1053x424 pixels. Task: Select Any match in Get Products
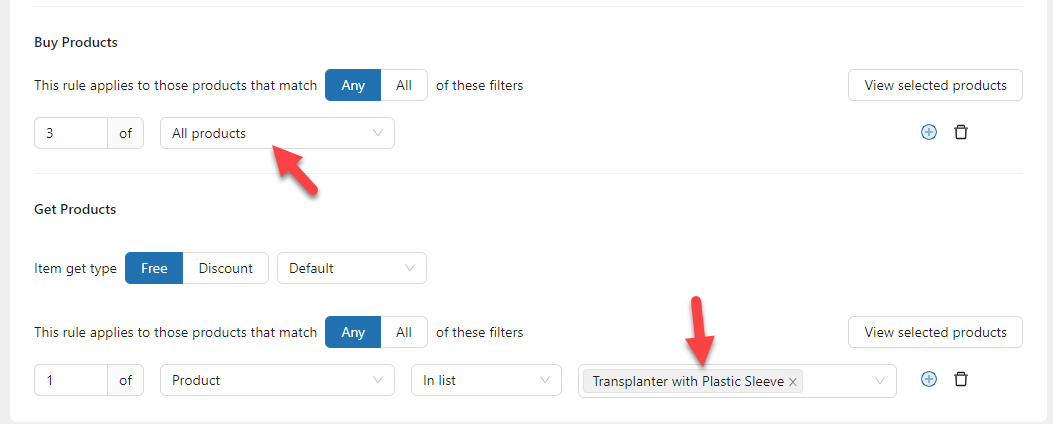[x=353, y=332]
